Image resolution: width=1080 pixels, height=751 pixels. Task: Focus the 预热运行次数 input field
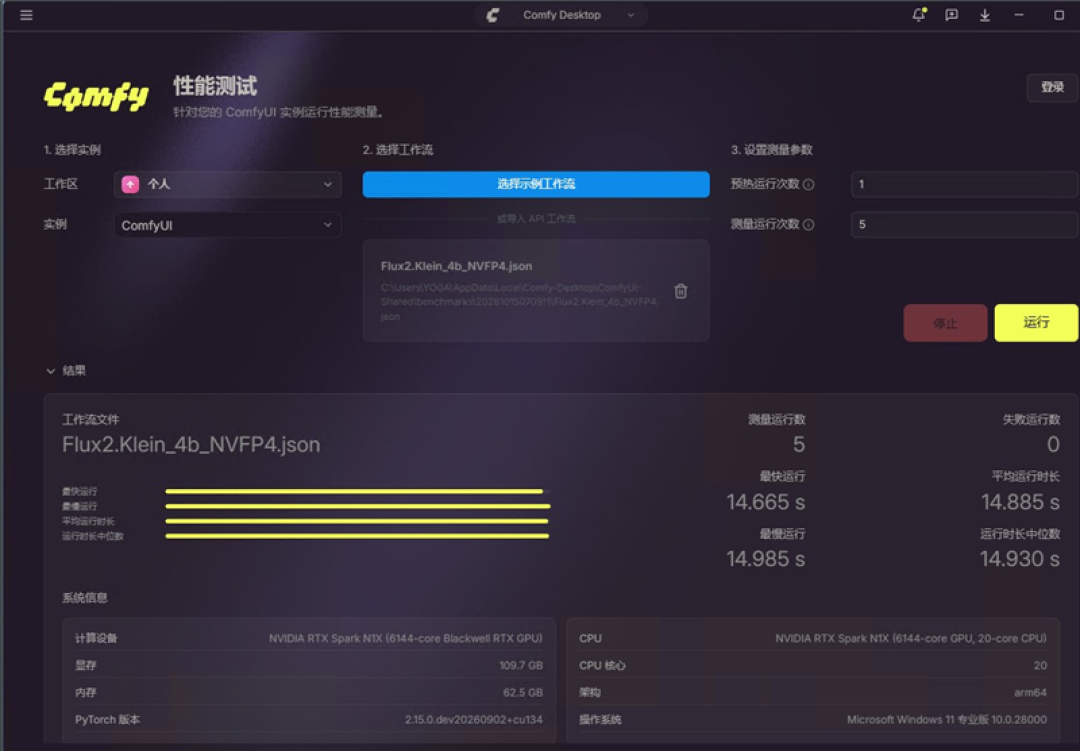pos(964,184)
